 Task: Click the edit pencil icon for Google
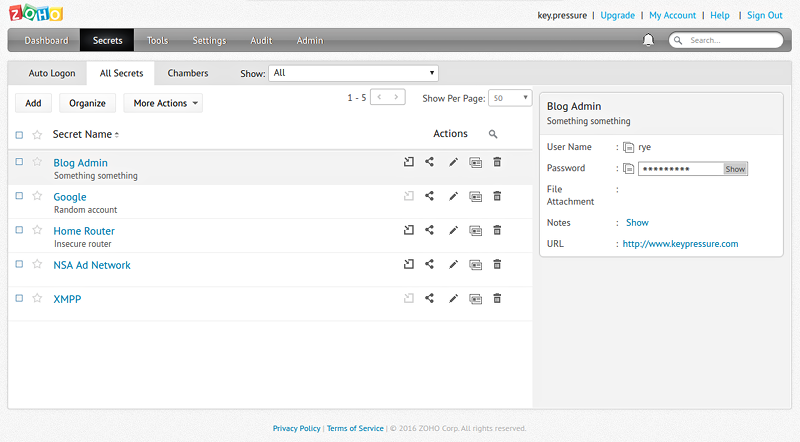coord(453,196)
